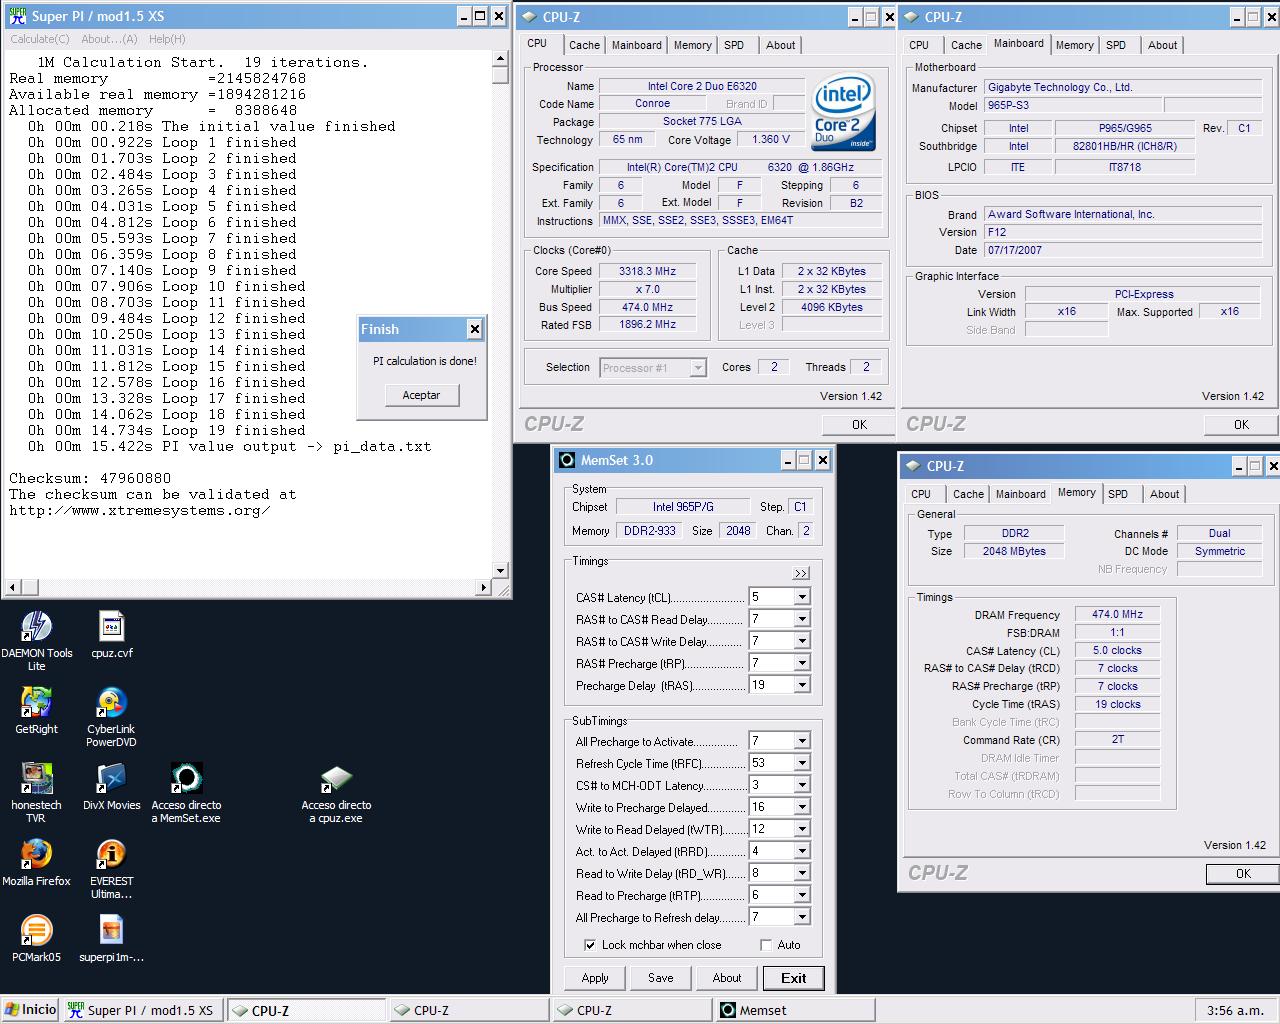The image size is (1280, 1024).
Task: Enable the Auto checkbox in MemSet
Action: coord(766,945)
